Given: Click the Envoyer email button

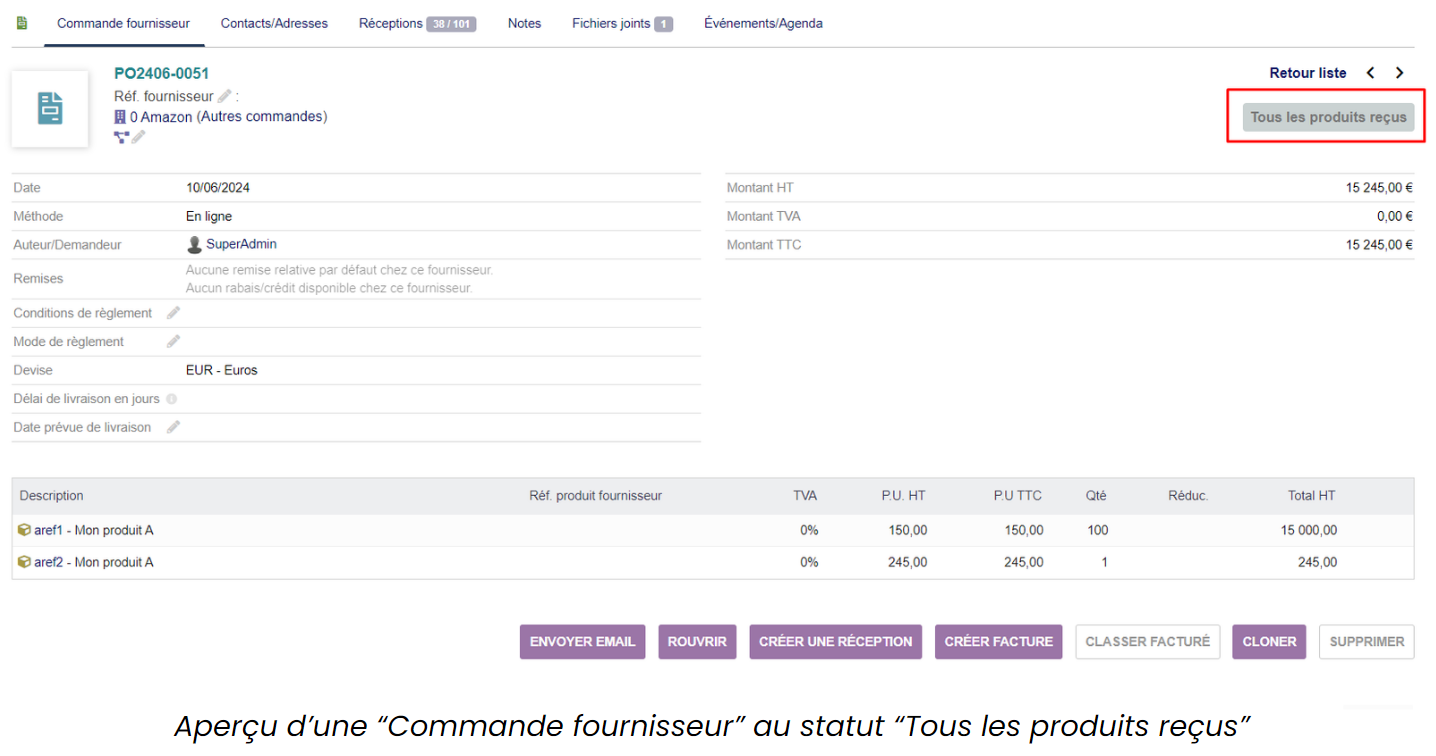Looking at the screenshot, I should coord(583,642).
